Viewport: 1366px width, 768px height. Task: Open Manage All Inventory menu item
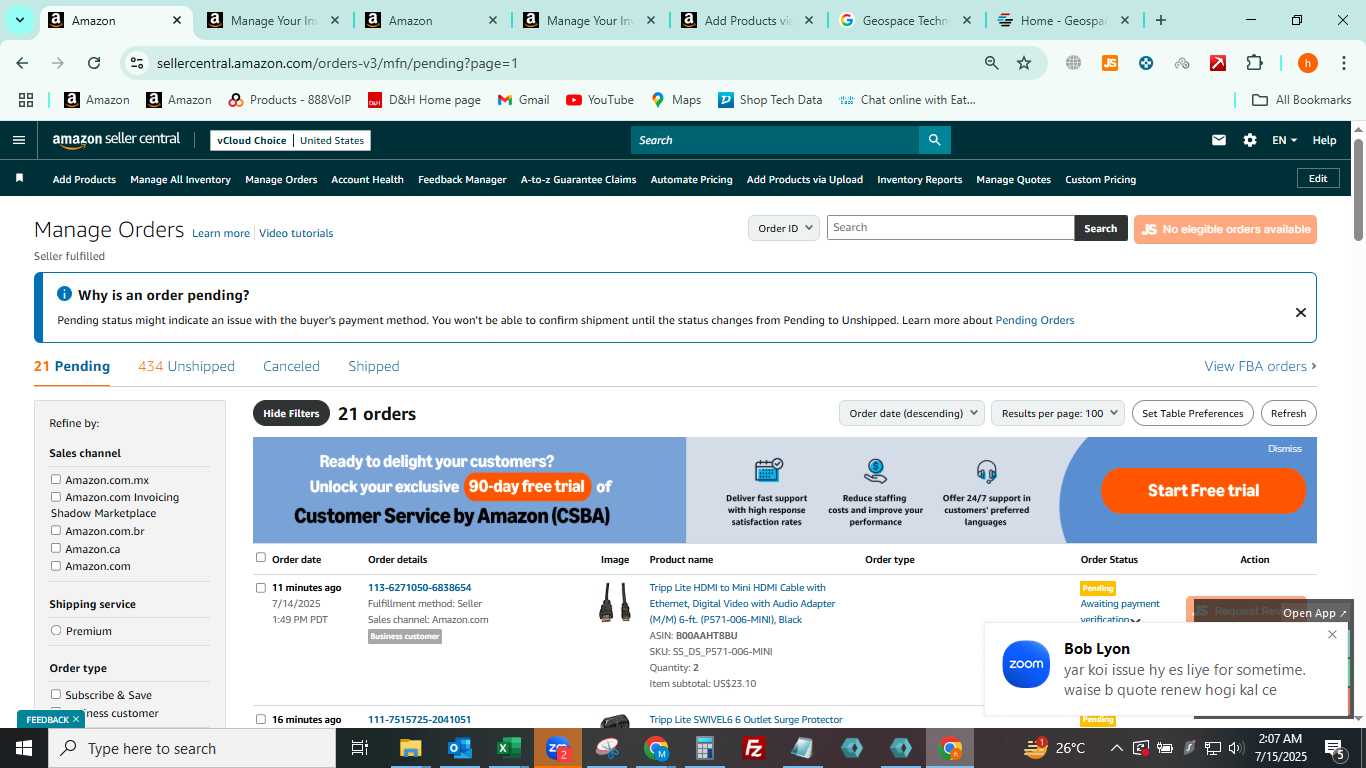pos(180,179)
